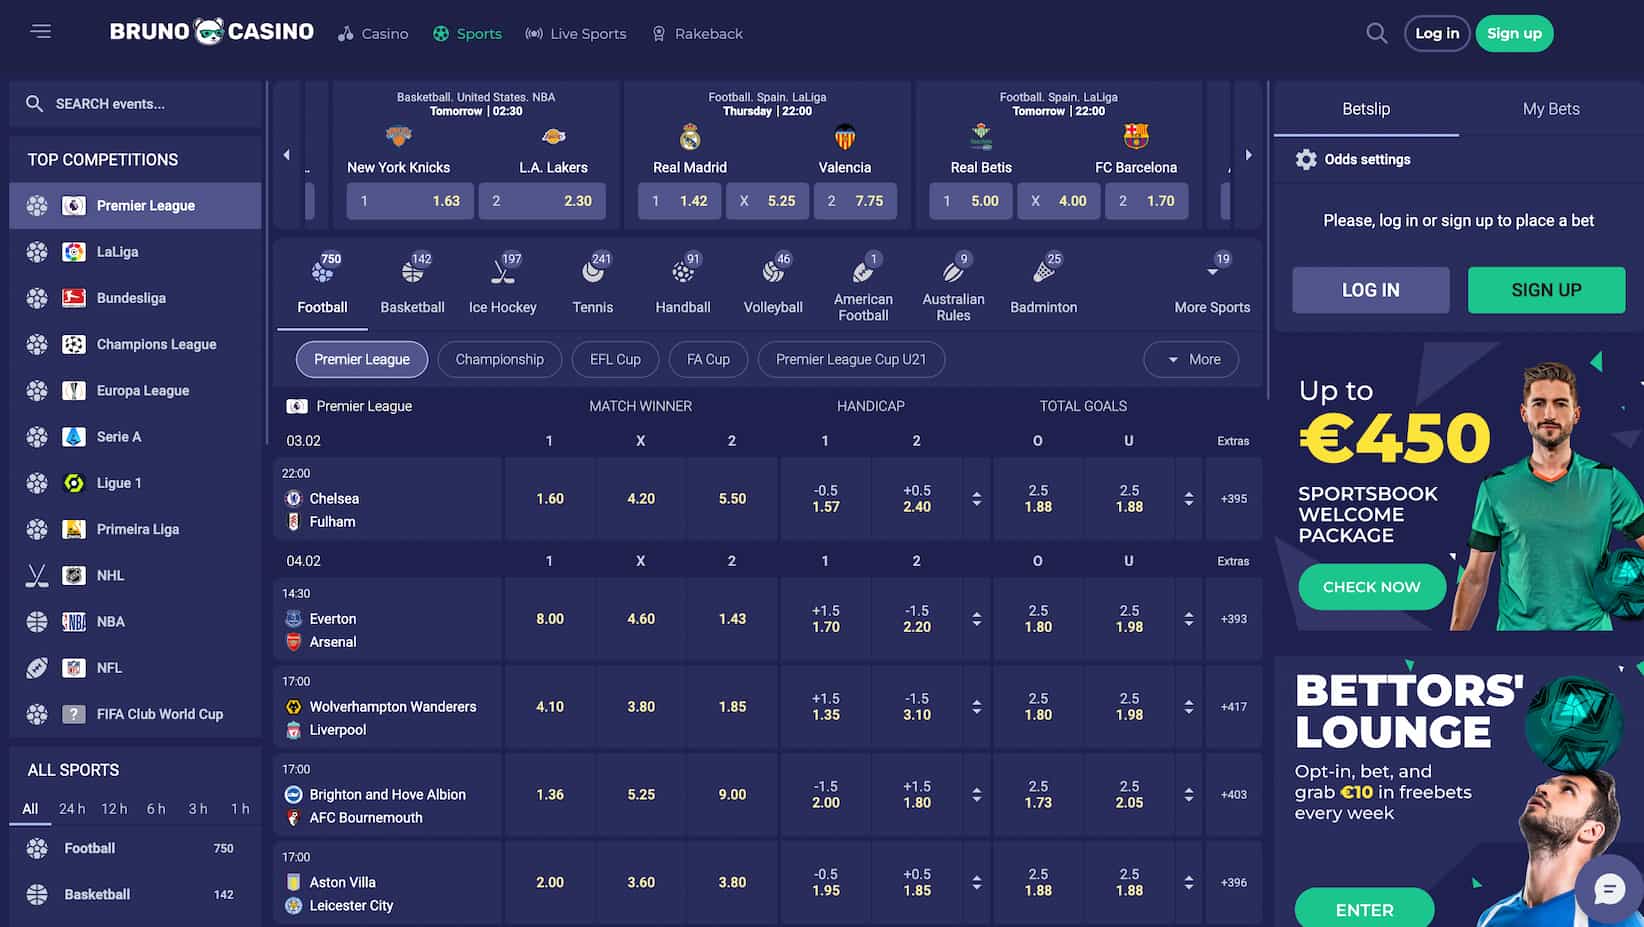Select the Premier League filter pill
The width and height of the screenshot is (1644, 927).
pyautogui.click(x=362, y=359)
